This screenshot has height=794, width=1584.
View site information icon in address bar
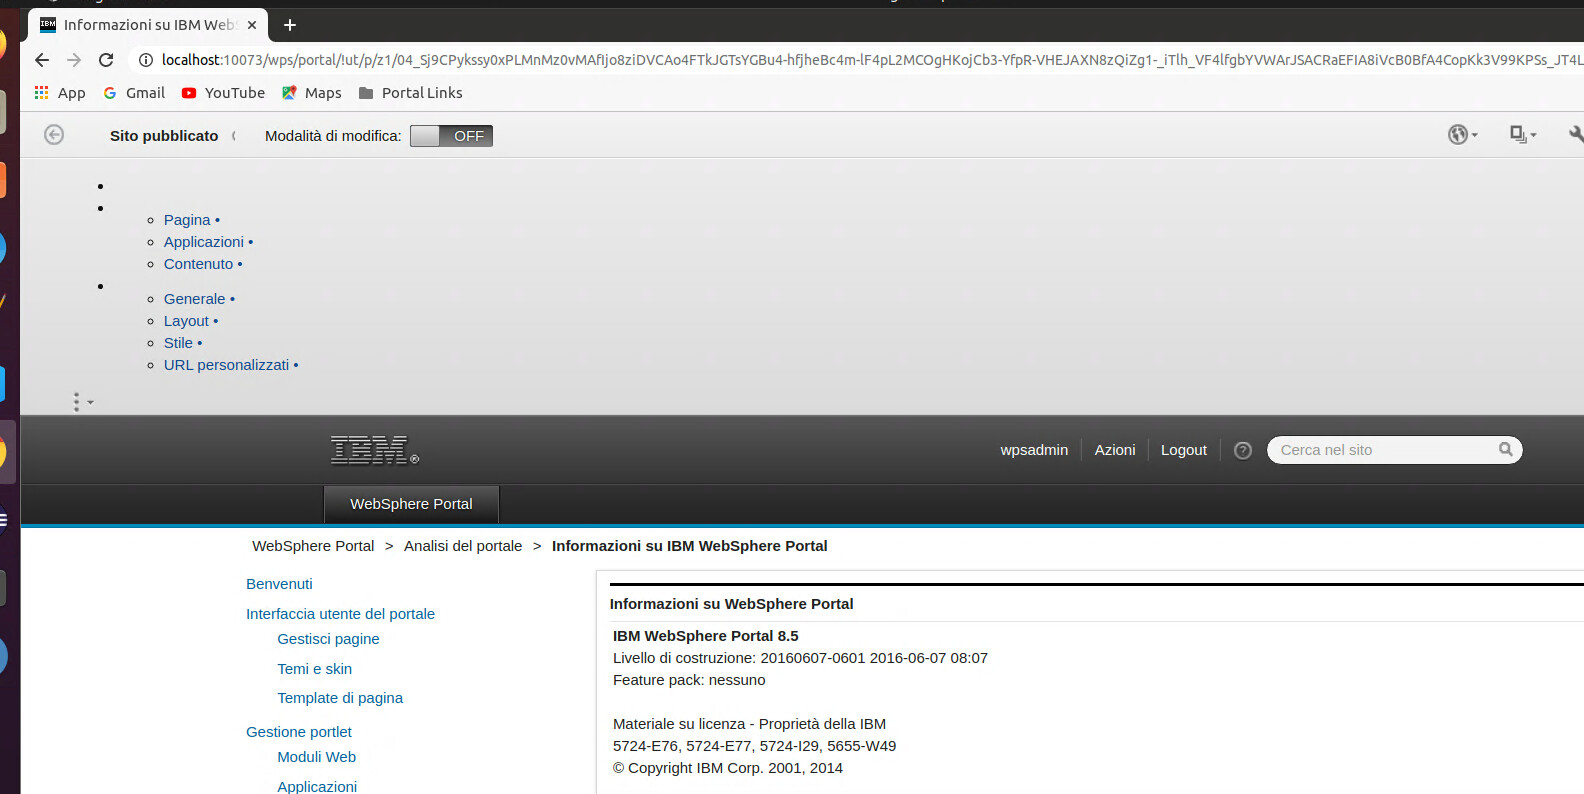pos(146,60)
